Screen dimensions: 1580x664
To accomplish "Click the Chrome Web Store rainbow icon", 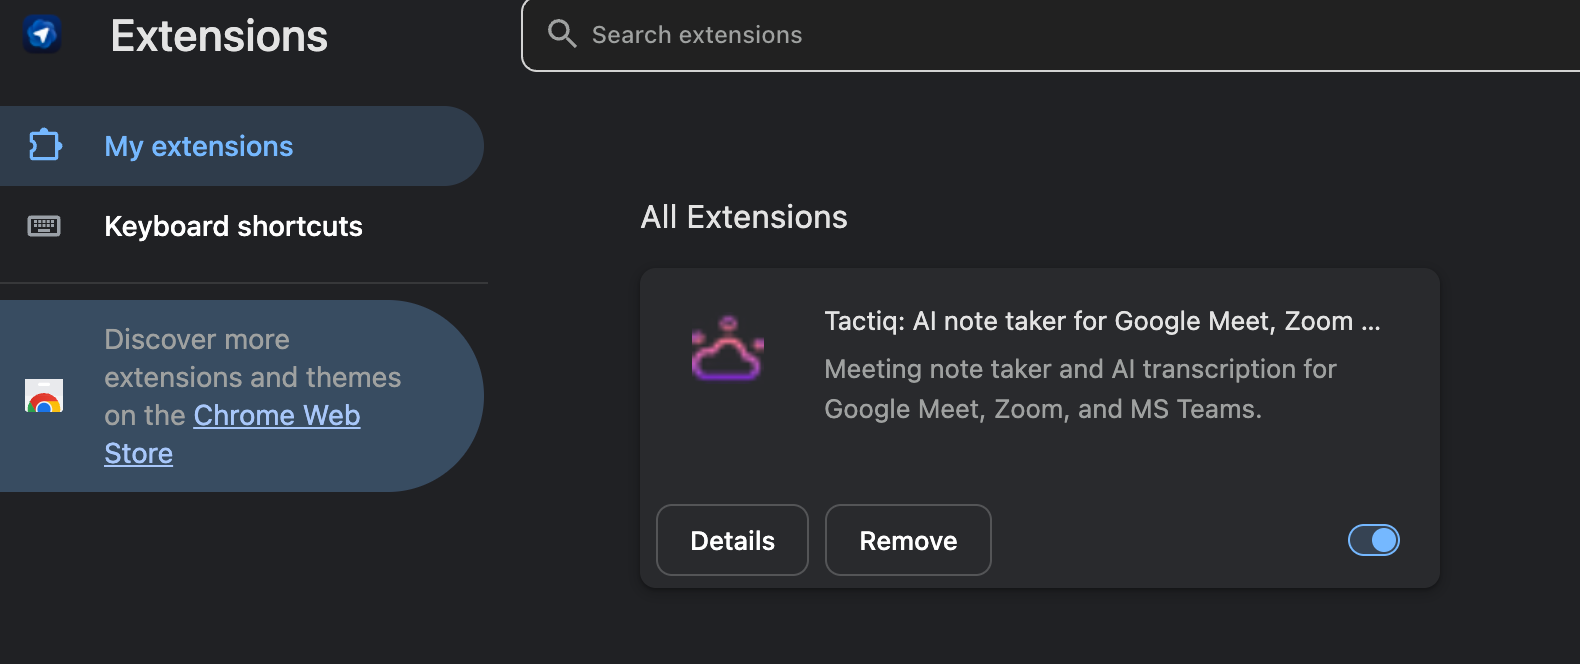I will pos(44,396).
